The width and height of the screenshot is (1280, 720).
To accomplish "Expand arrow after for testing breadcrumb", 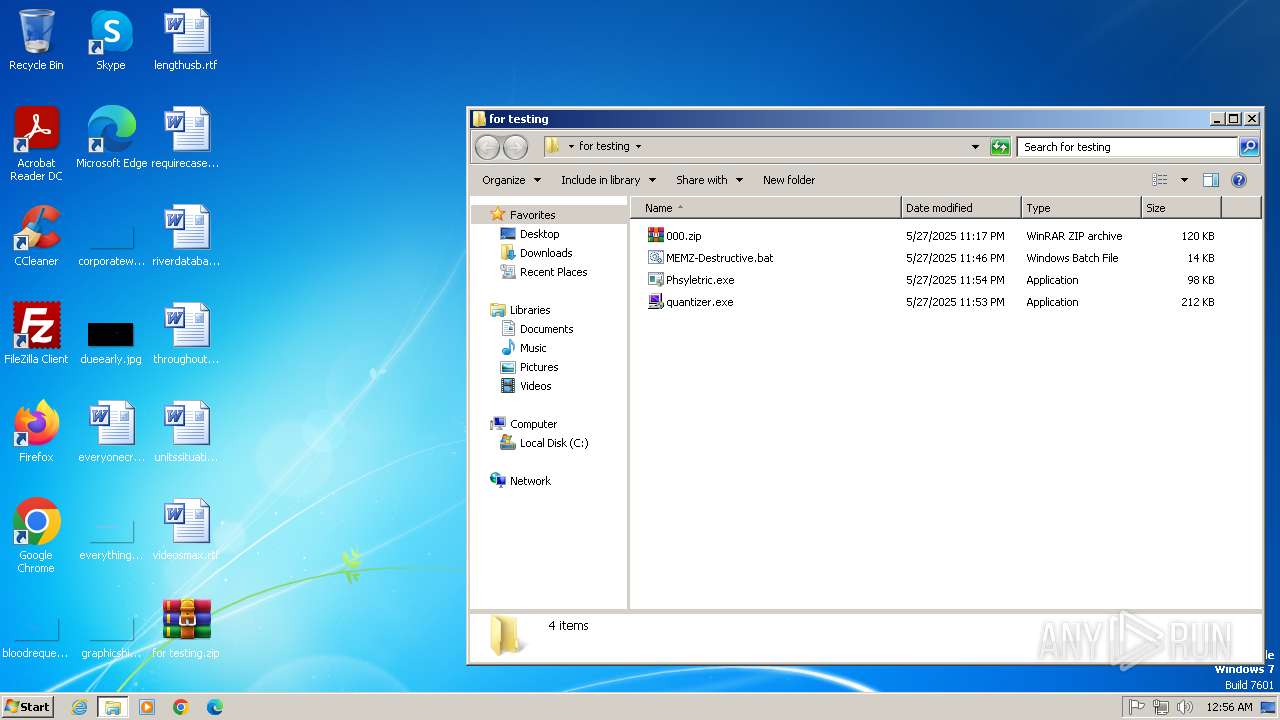I will click(638, 147).
